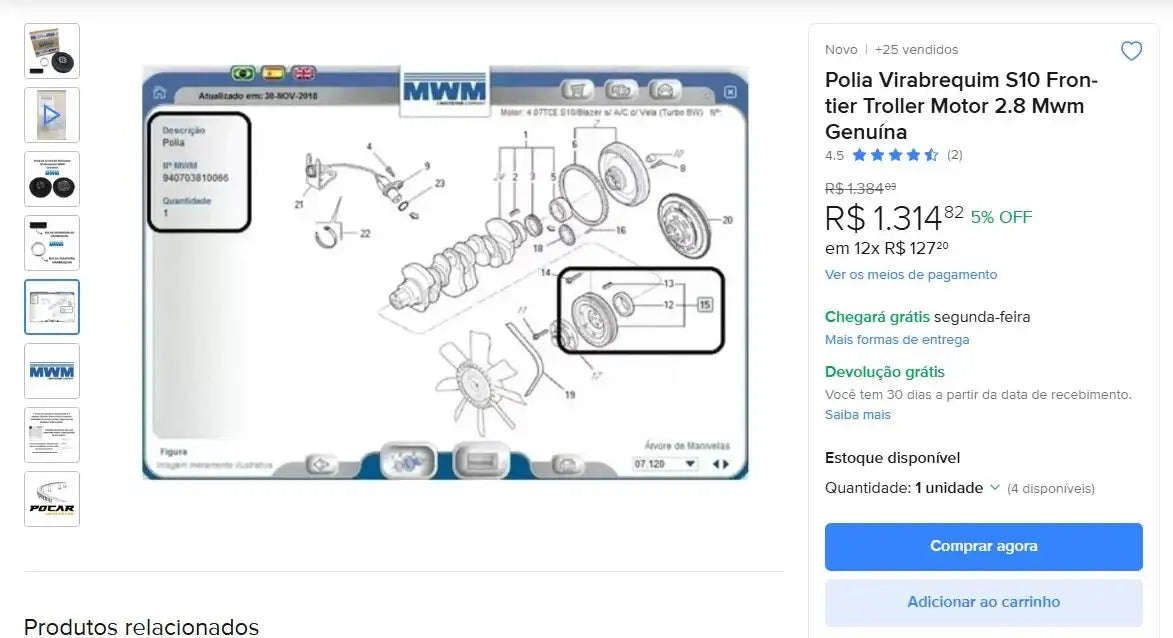Open Ver os meios de pagamento link
The image size is (1173, 638).
click(910, 274)
